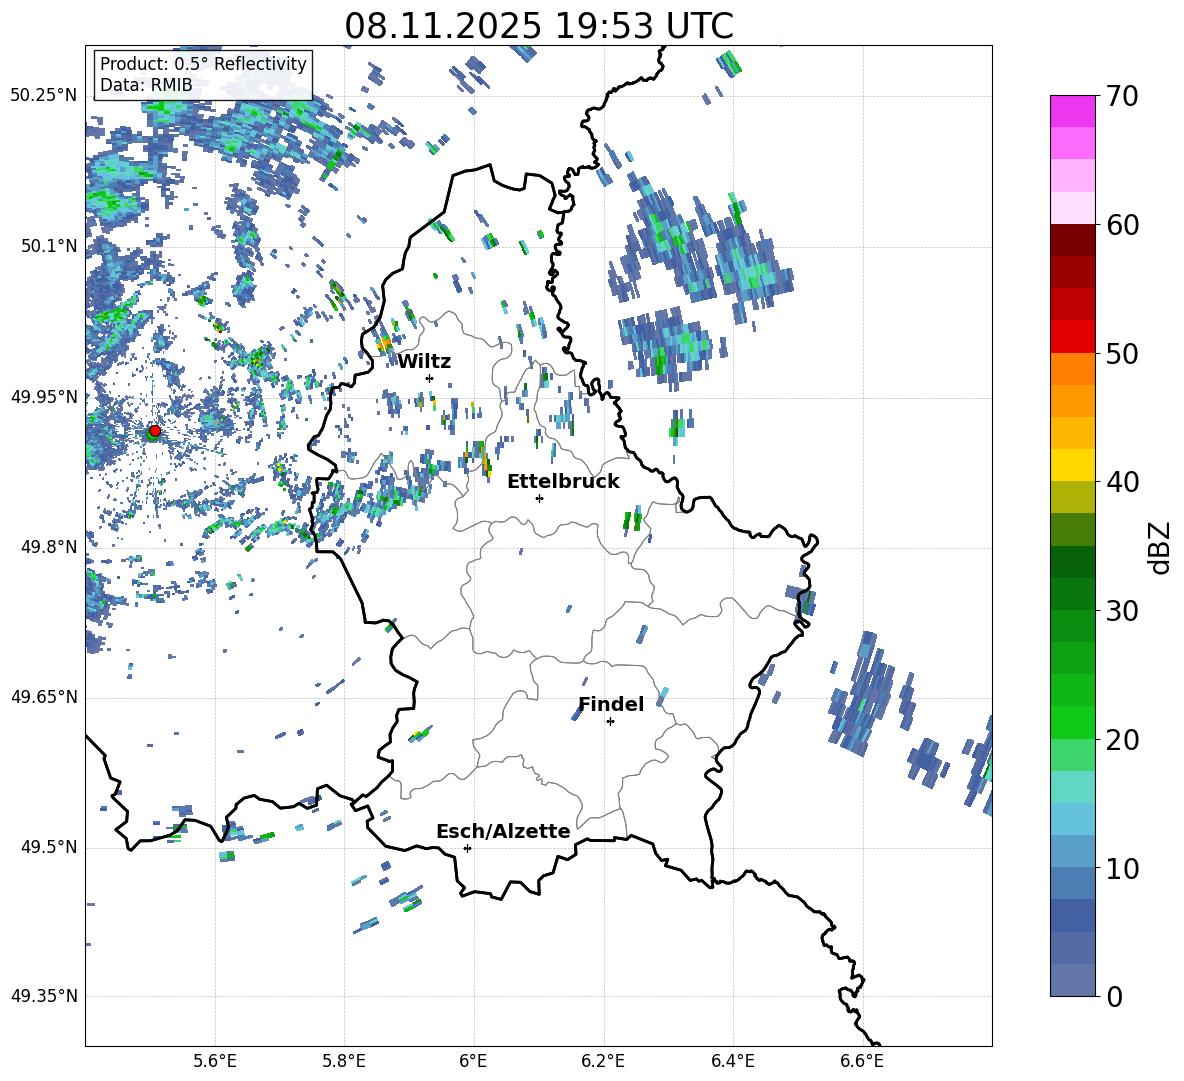Viewport: 1184px width, 1081px height.
Task: Pick the dark green colorbar swatch just above the 30 tick
Action: (x=1072, y=594)
